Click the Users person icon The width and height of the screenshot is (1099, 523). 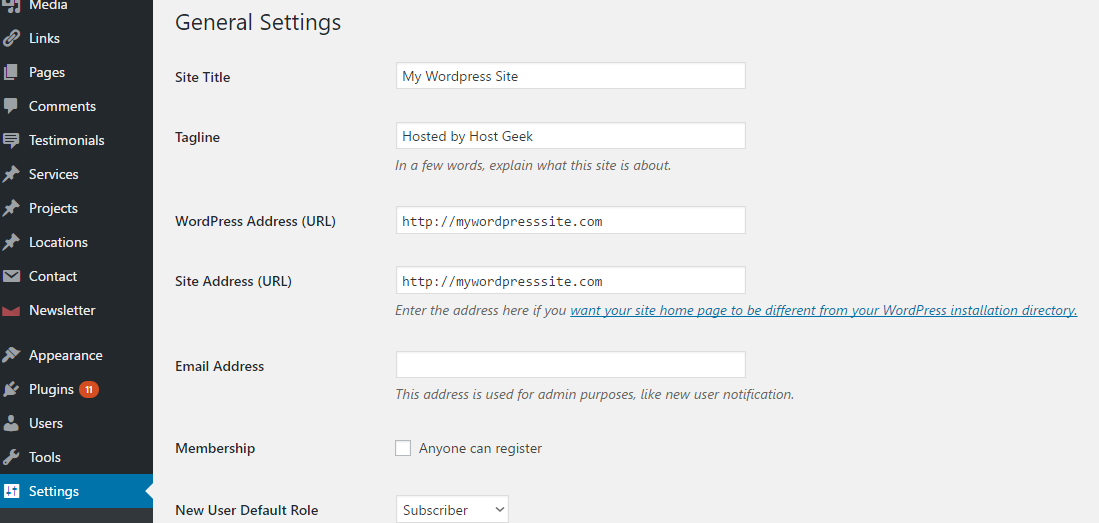pos(11,423)
